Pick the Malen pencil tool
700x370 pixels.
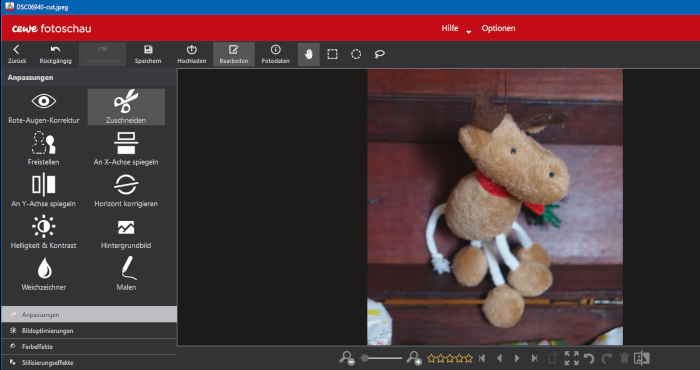click(126, 274)
